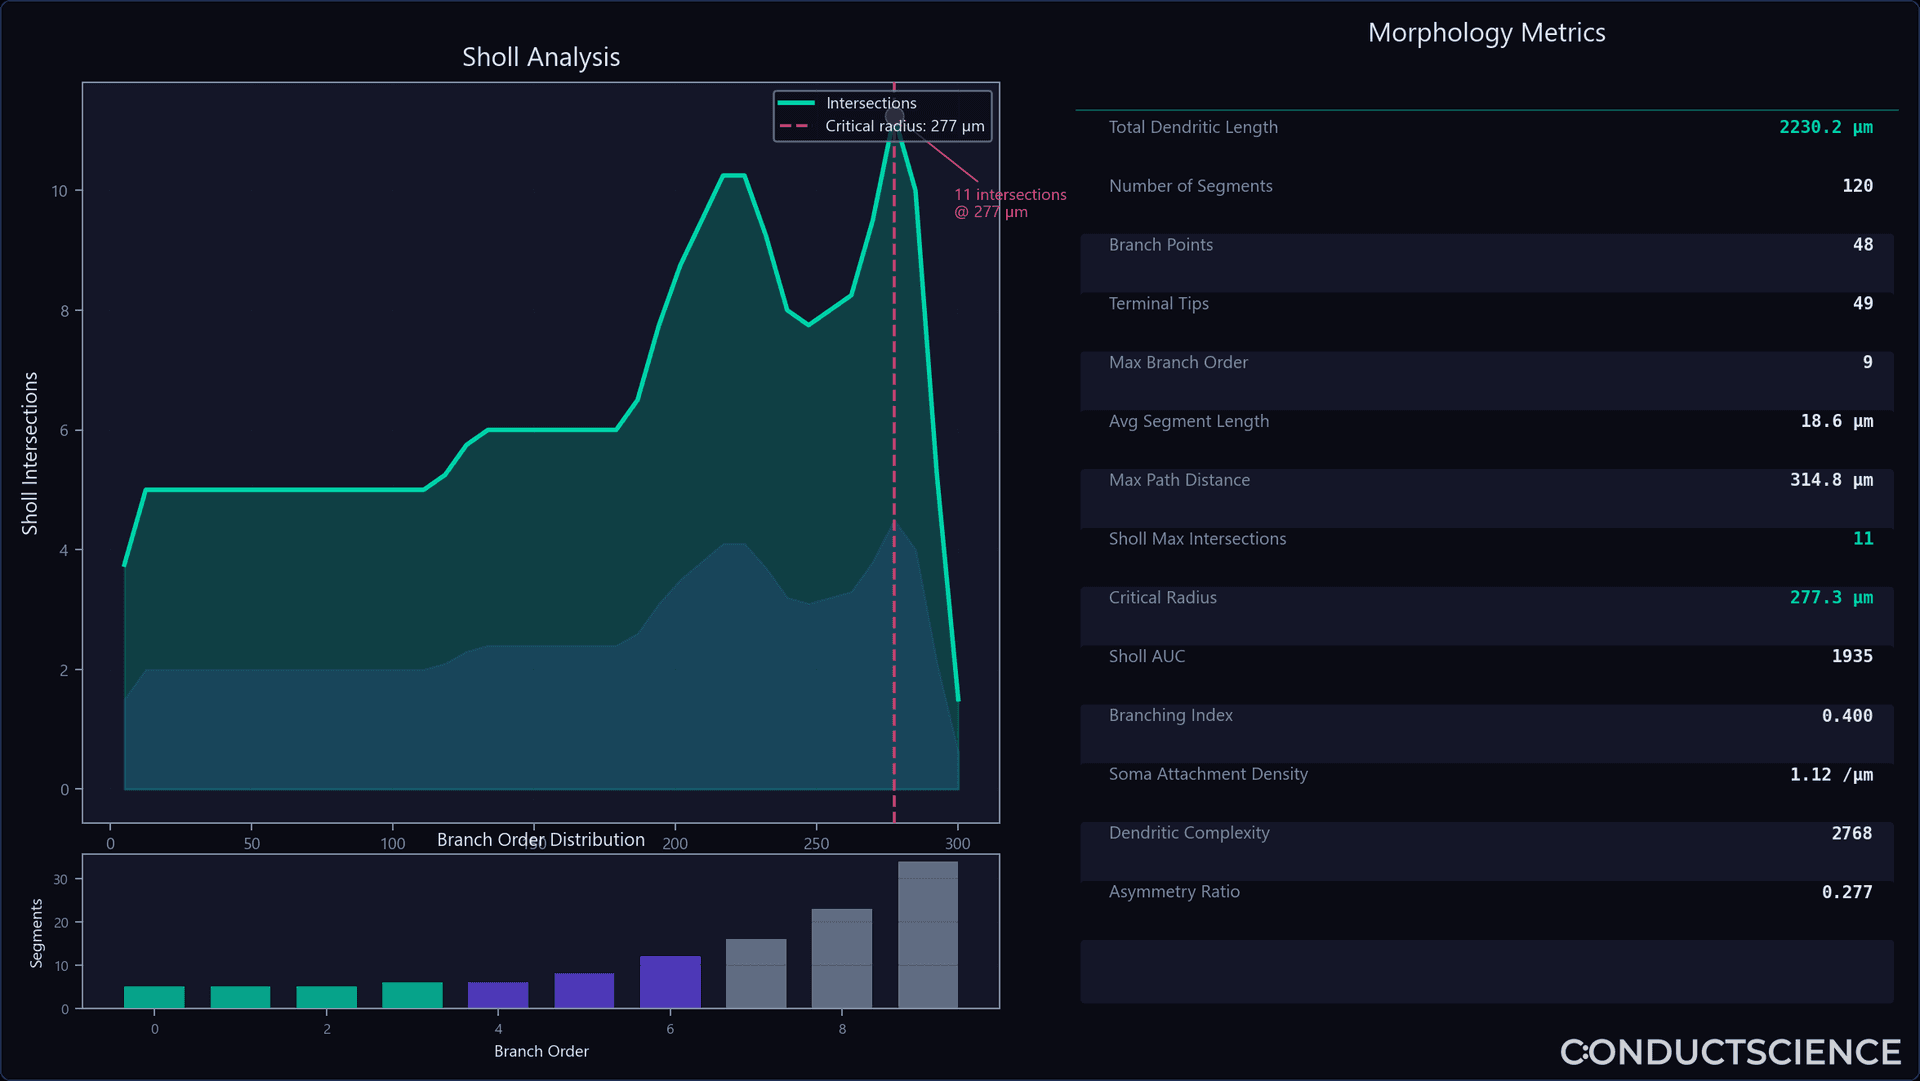Click the Terminal Tips label
This screenshot has height=1081, width=1920.
point(1158,304)
